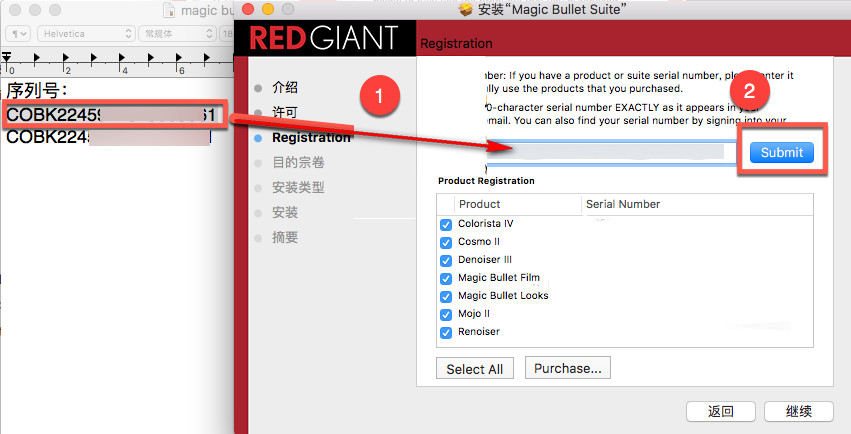851x434 pixels.
Task: Select the Registration installer step
Action: click(x=312, y=138)
